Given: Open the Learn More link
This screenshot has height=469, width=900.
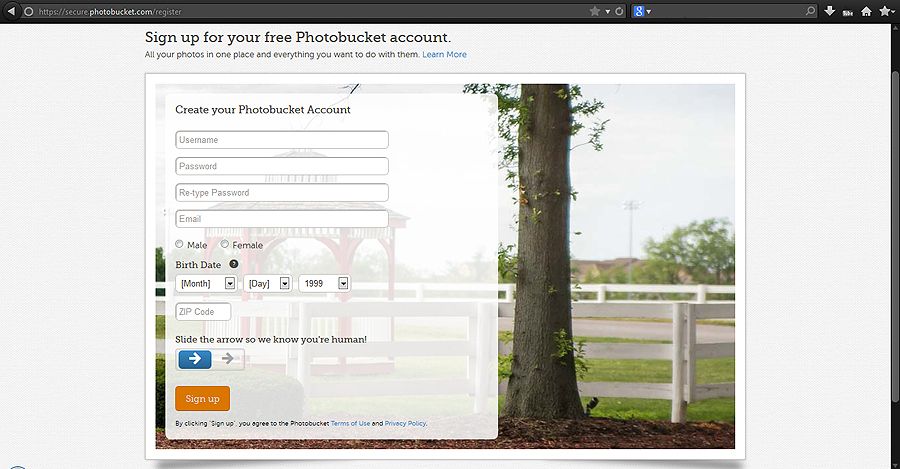Looking at the screenshot, I should pos(444,55).
